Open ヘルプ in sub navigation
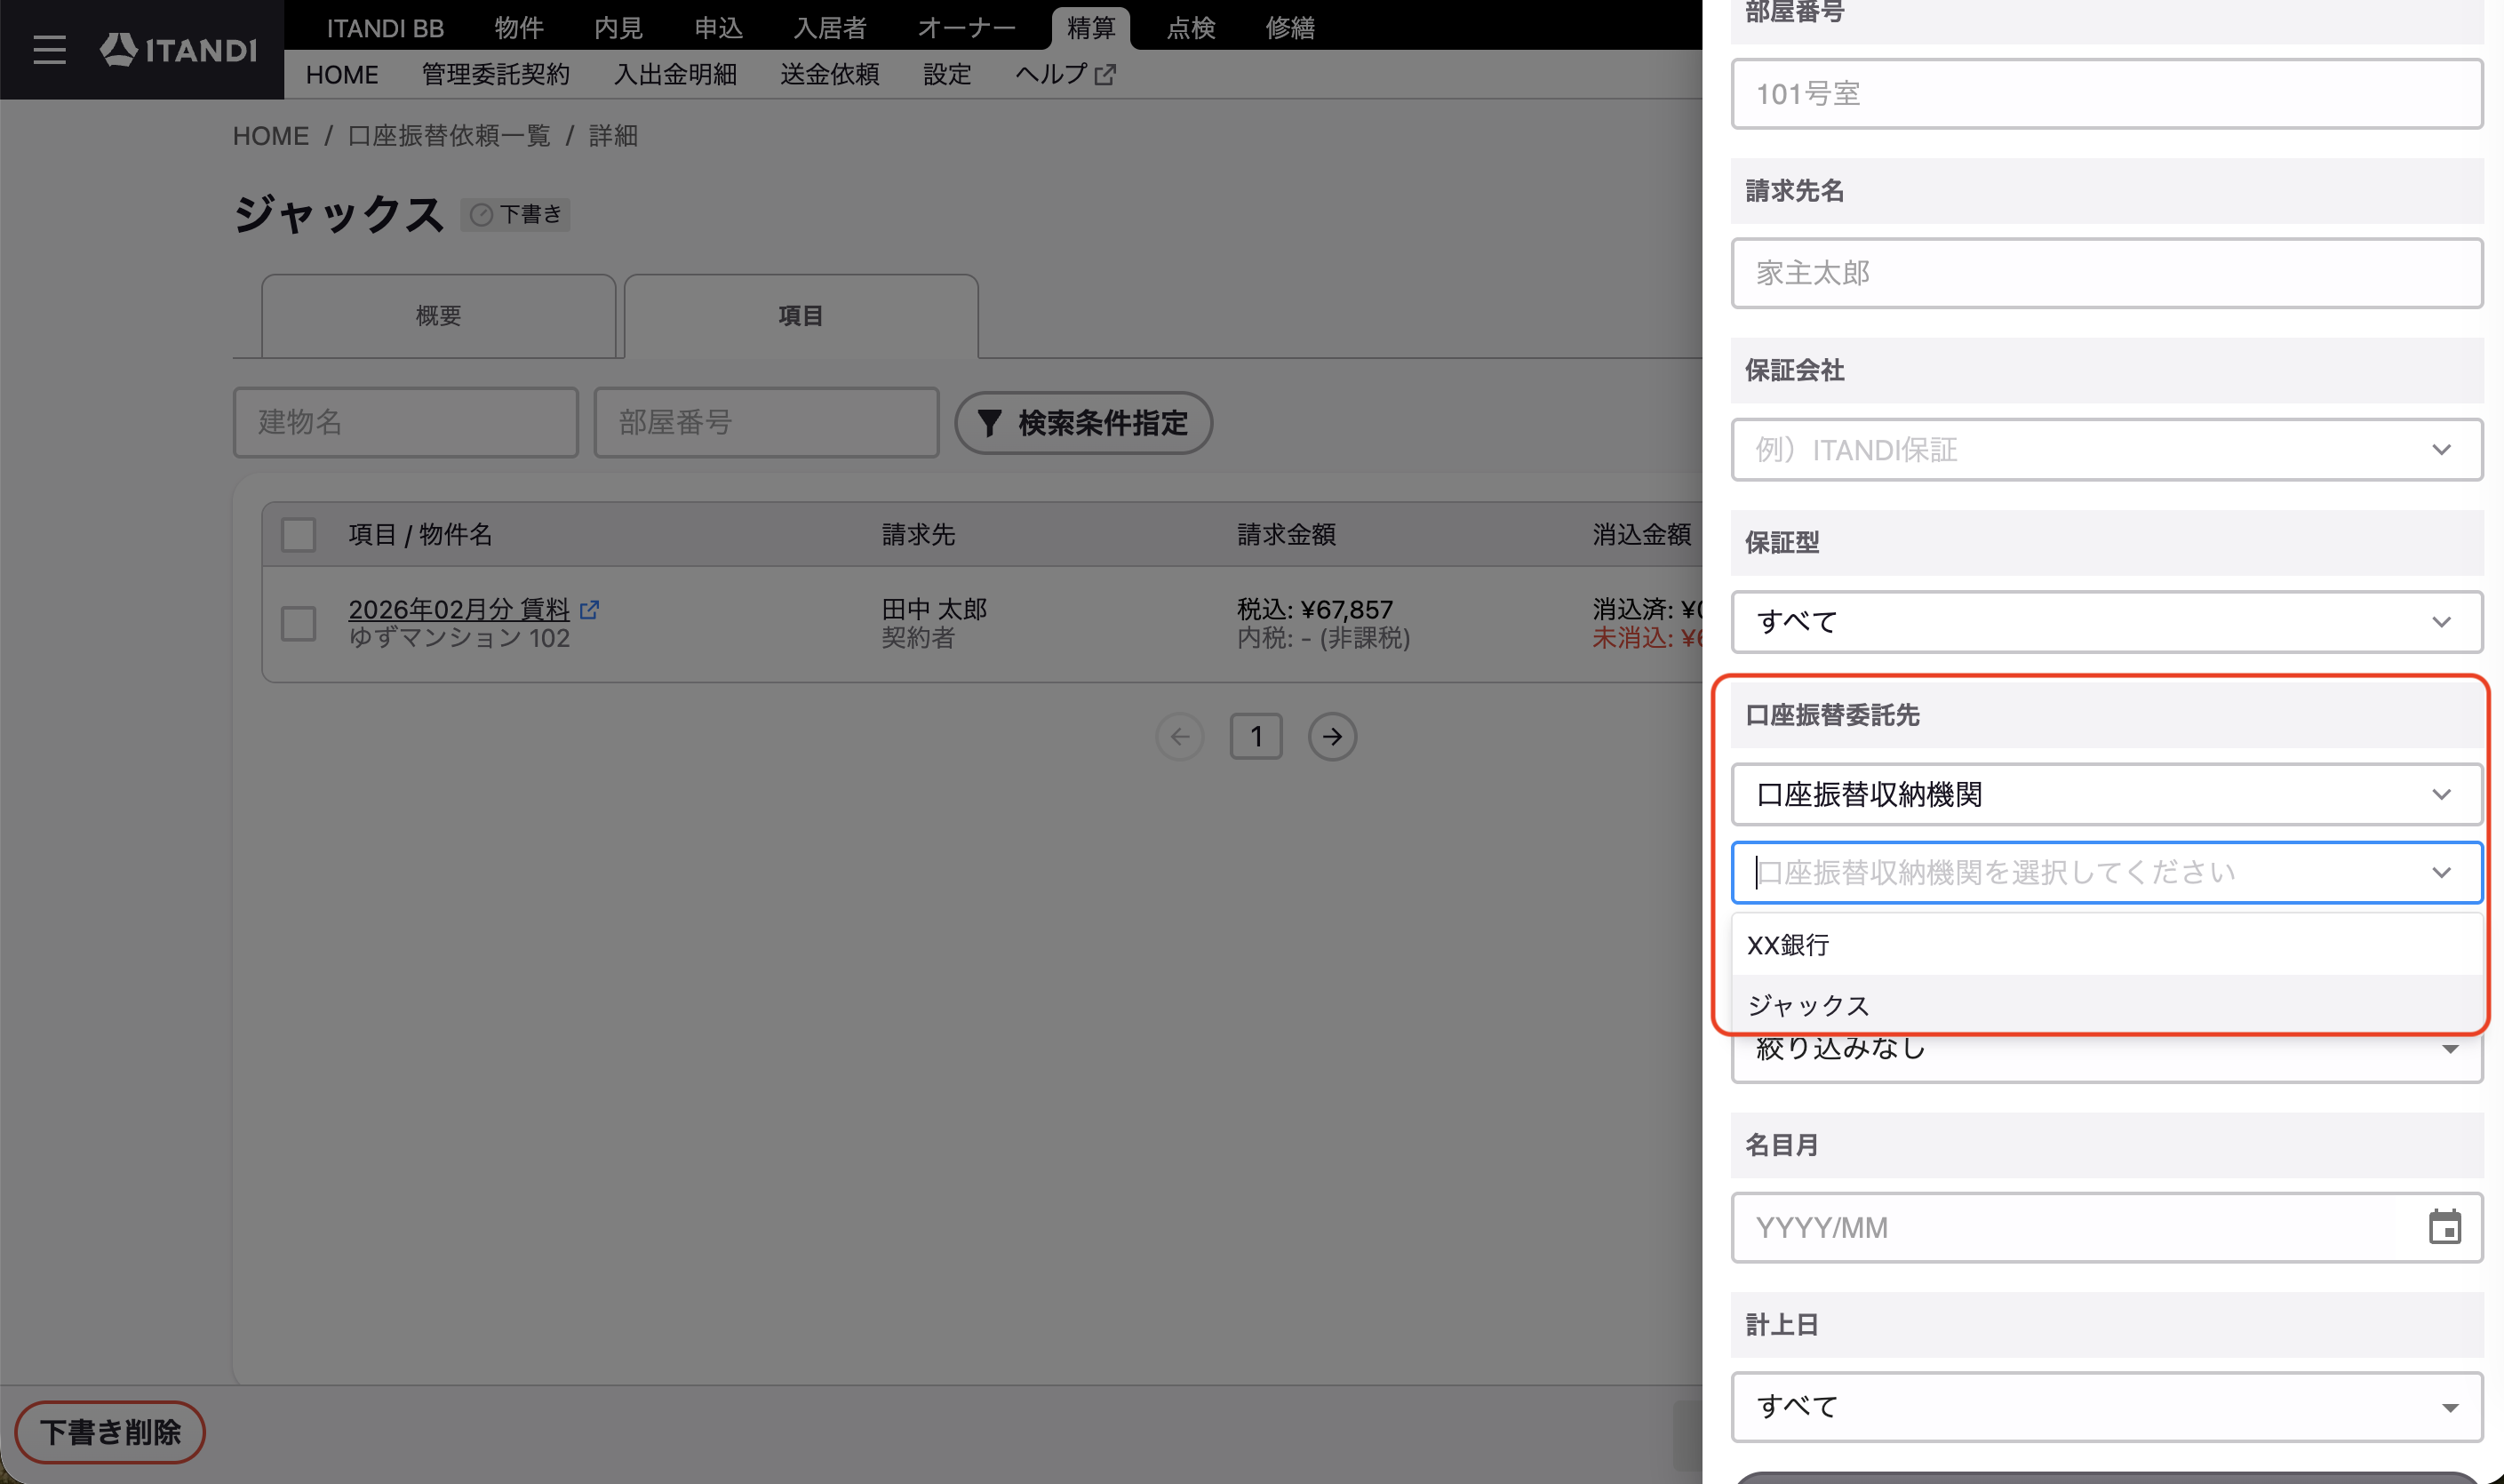The height and width of the screenshot is (1484, 2504). tap(1051, 75)
